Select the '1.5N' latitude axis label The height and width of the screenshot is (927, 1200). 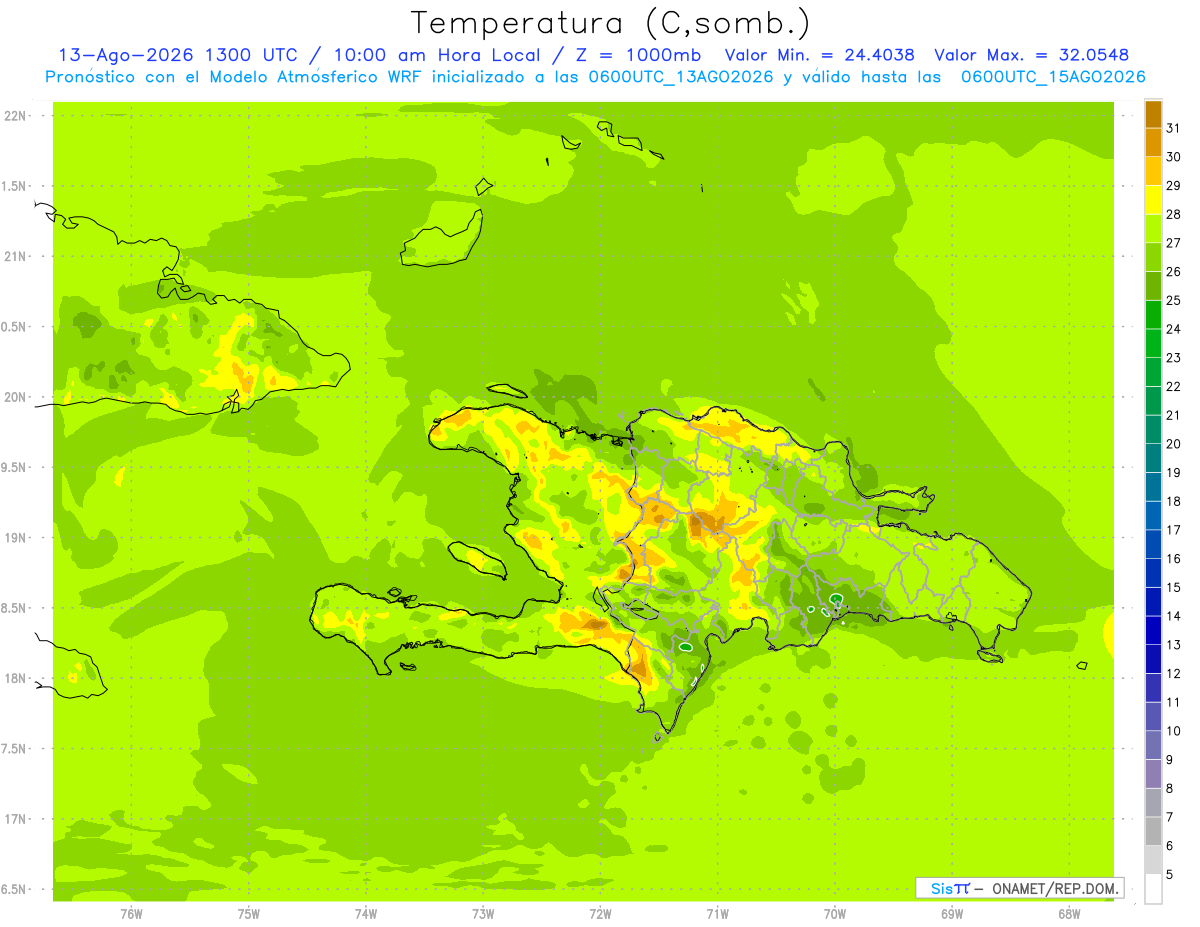15,186
